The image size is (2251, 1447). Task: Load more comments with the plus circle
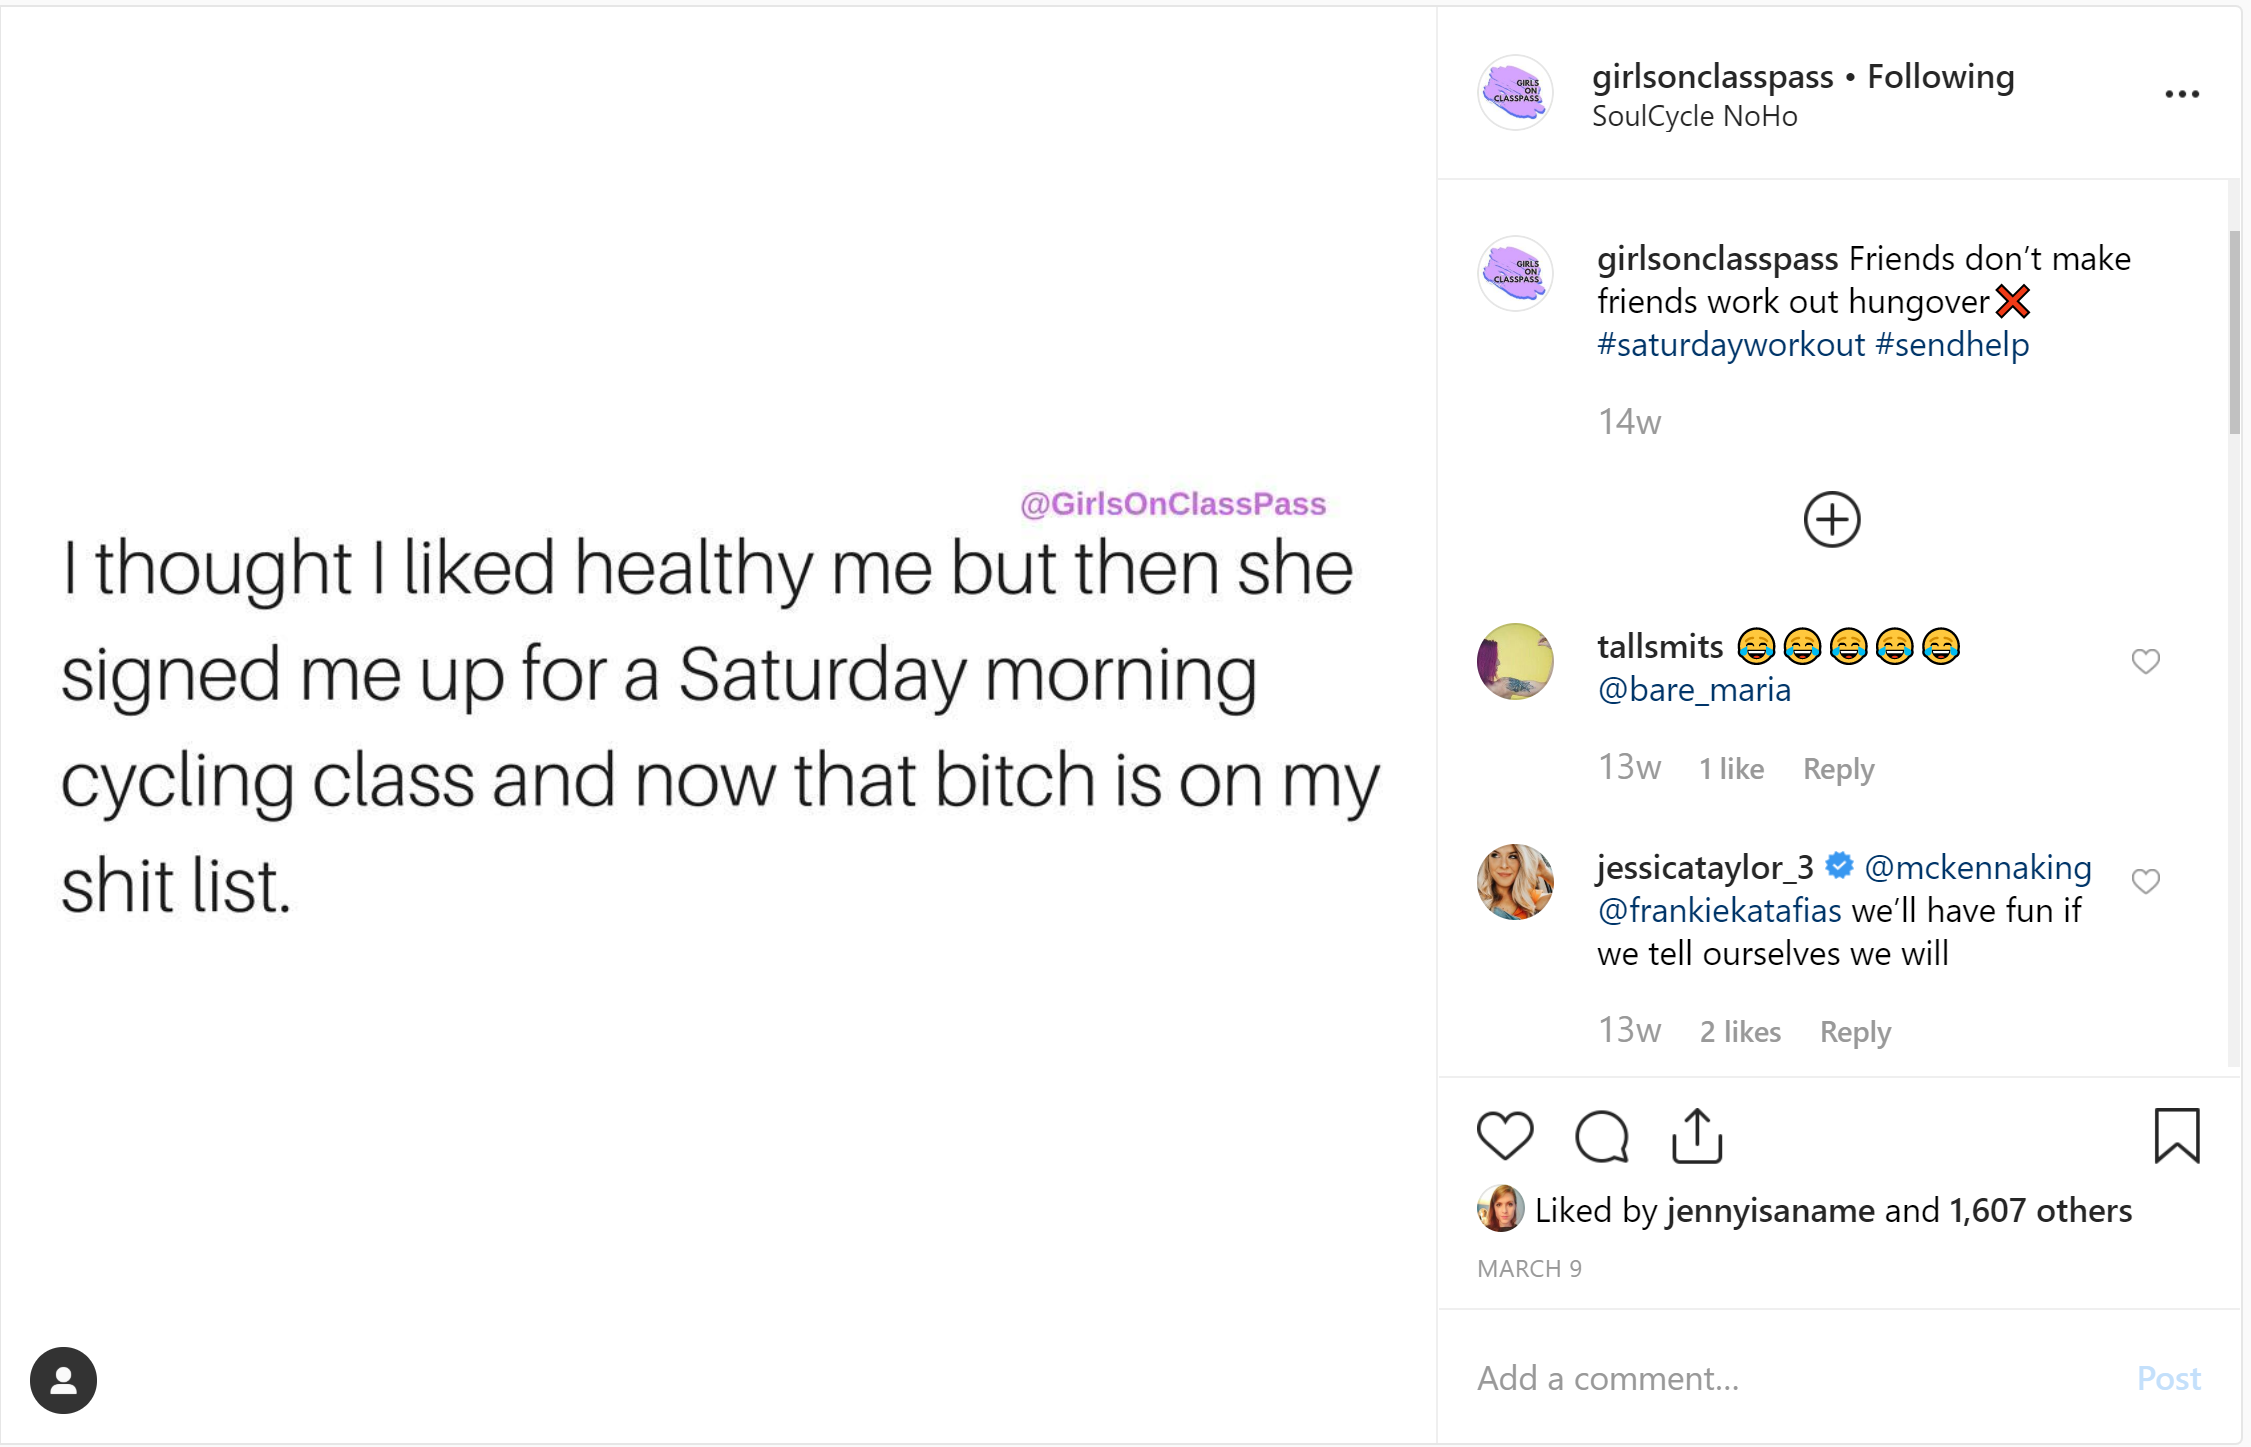pyautogui.click(x=1831, y=520)
